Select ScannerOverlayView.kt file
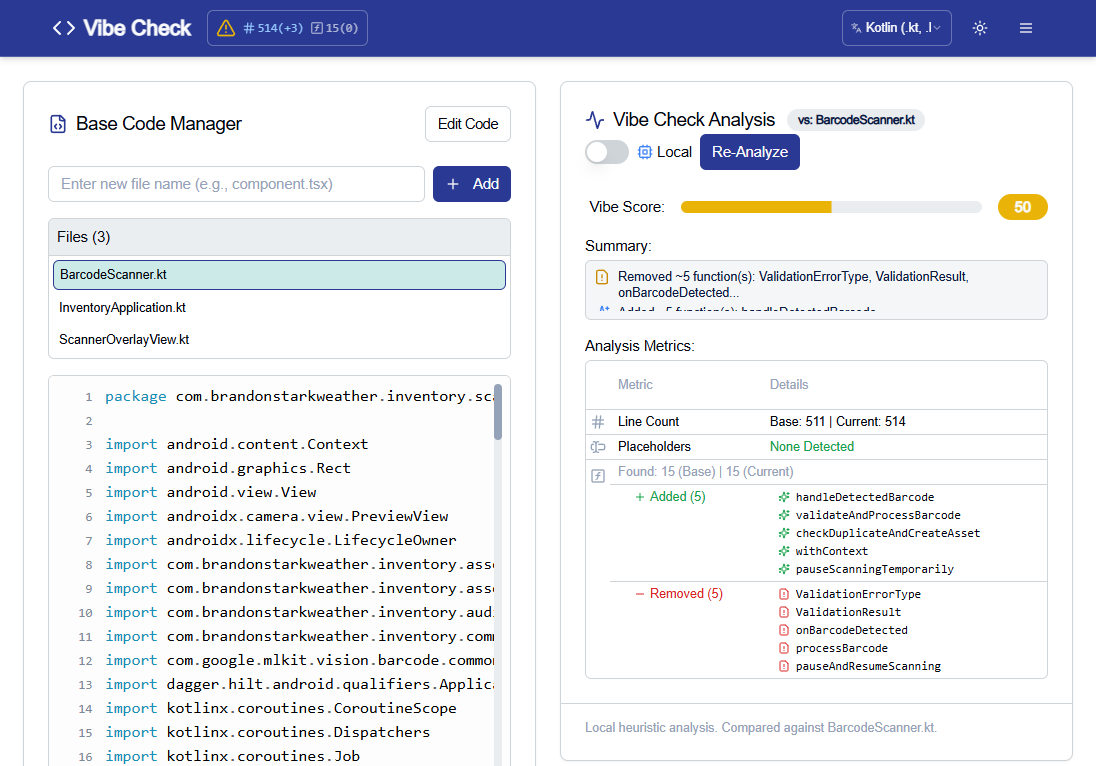1096x766 pixels. tap(279, 340)
